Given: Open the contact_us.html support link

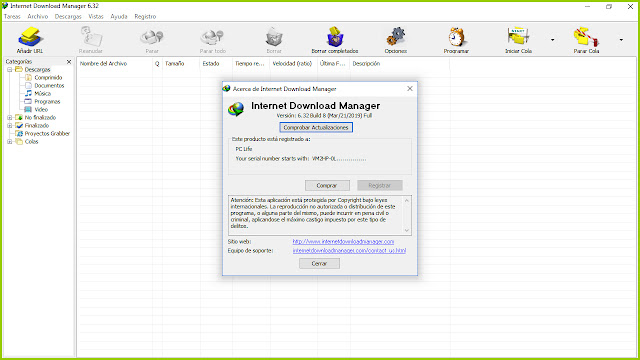Looking at the screenshot, I should (x=349, y=251).
